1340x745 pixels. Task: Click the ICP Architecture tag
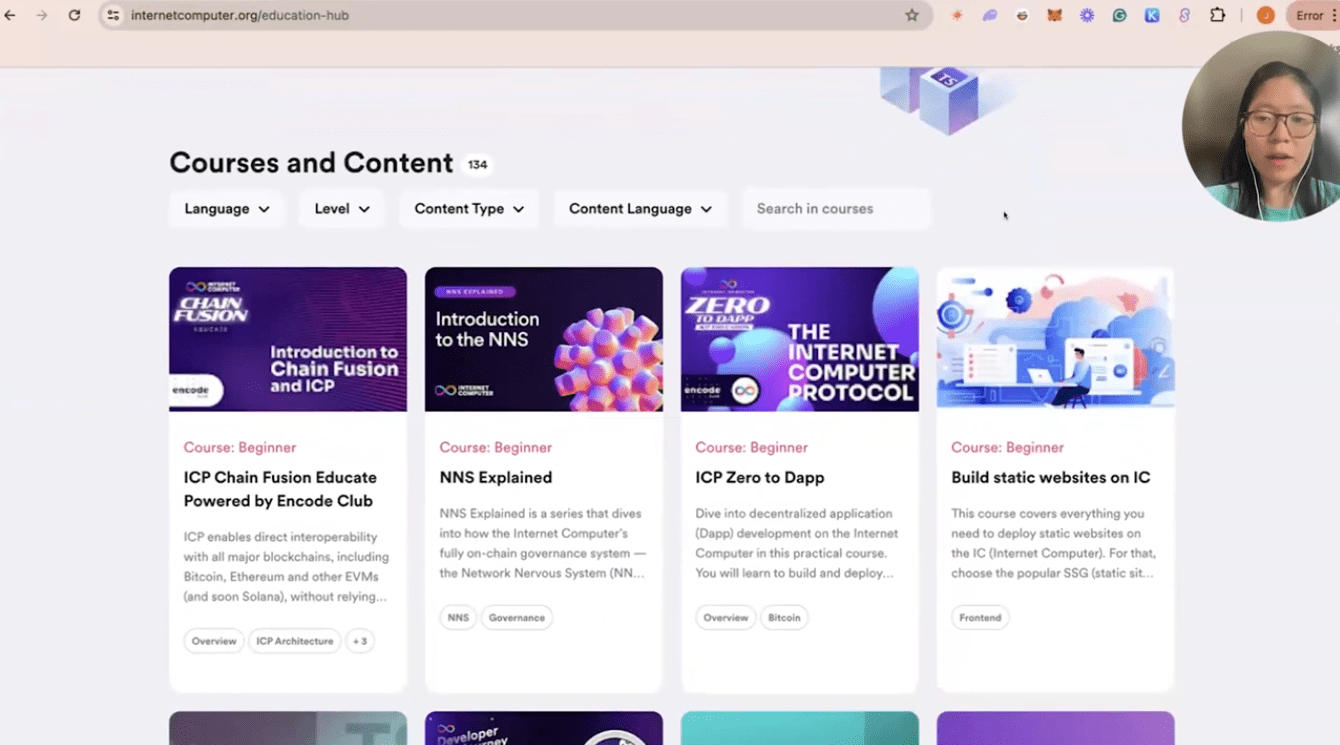(295, 641)
